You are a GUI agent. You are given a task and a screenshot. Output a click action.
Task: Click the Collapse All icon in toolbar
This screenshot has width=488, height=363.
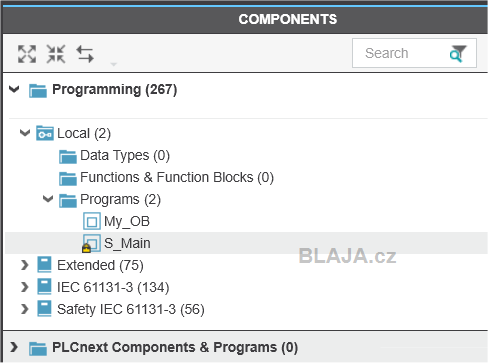tap(56, 54)
